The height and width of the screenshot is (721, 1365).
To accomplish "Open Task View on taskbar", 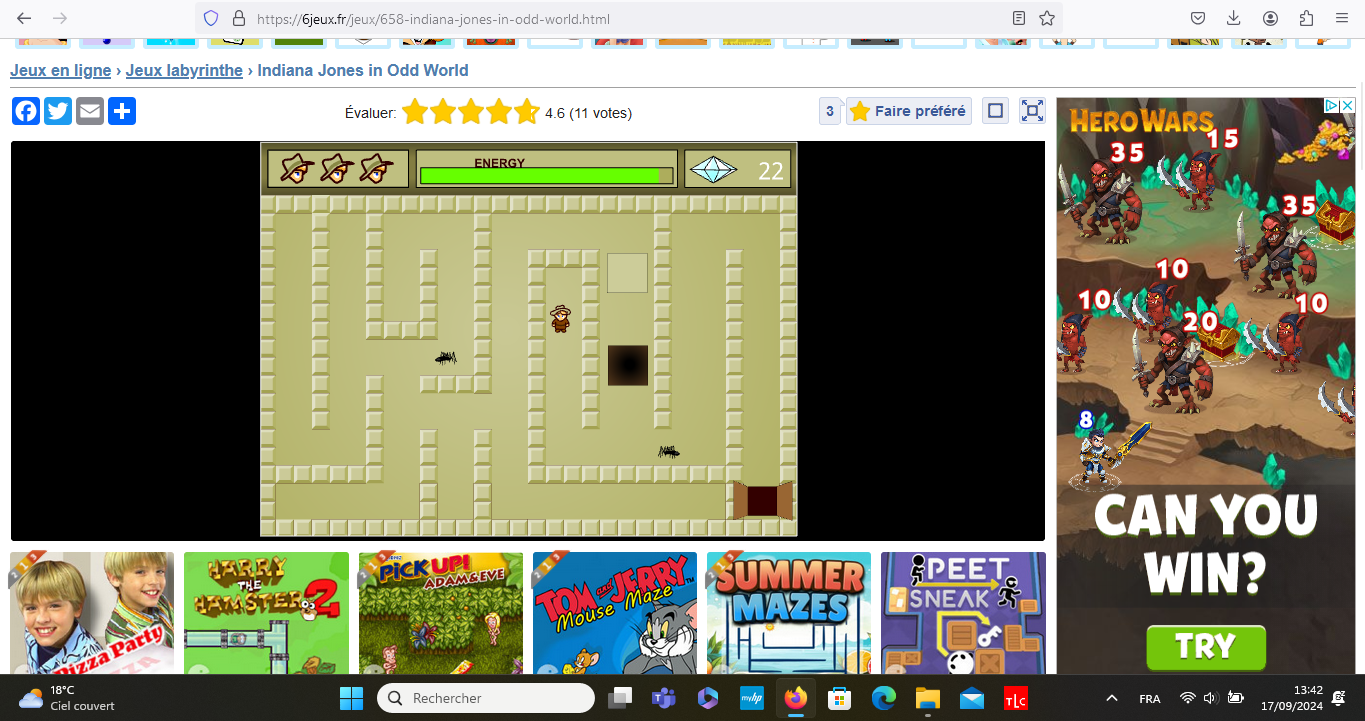I will pos(621,698).
